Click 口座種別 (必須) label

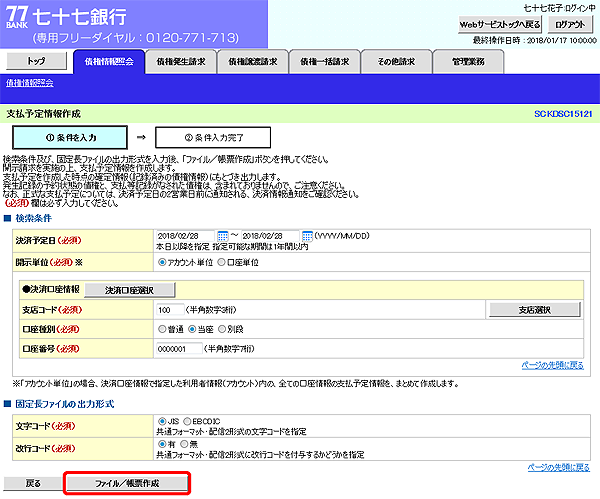[x=51, y=329]
